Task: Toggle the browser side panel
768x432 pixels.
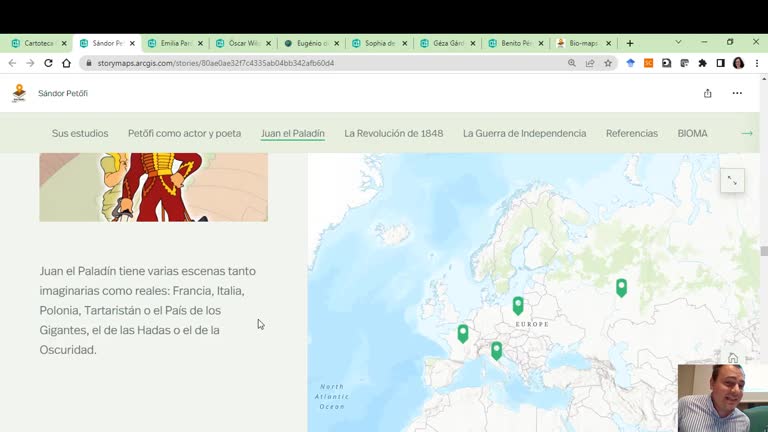Action: pyautogui.click(x=720, y=63)
